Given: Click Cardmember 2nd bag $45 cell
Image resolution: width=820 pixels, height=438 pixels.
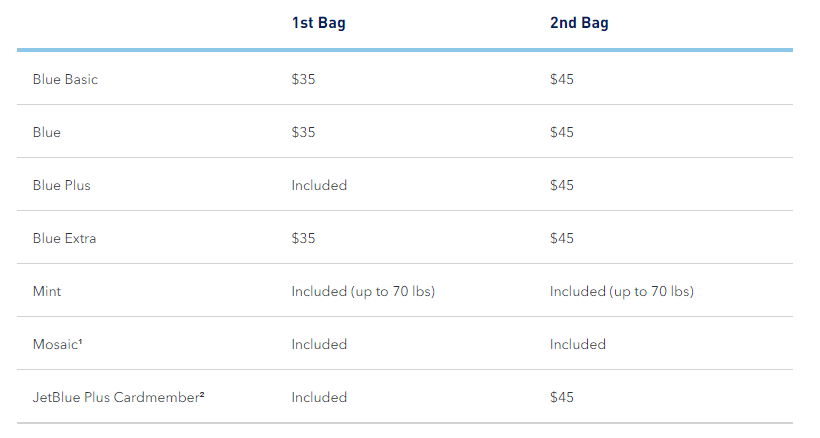Looking at the screenshot, I should coord(562,397).
